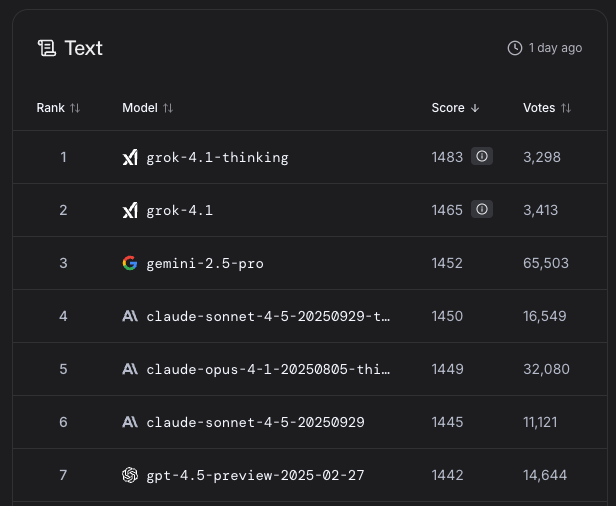Sort the table by the Rank column

(58, 108)
